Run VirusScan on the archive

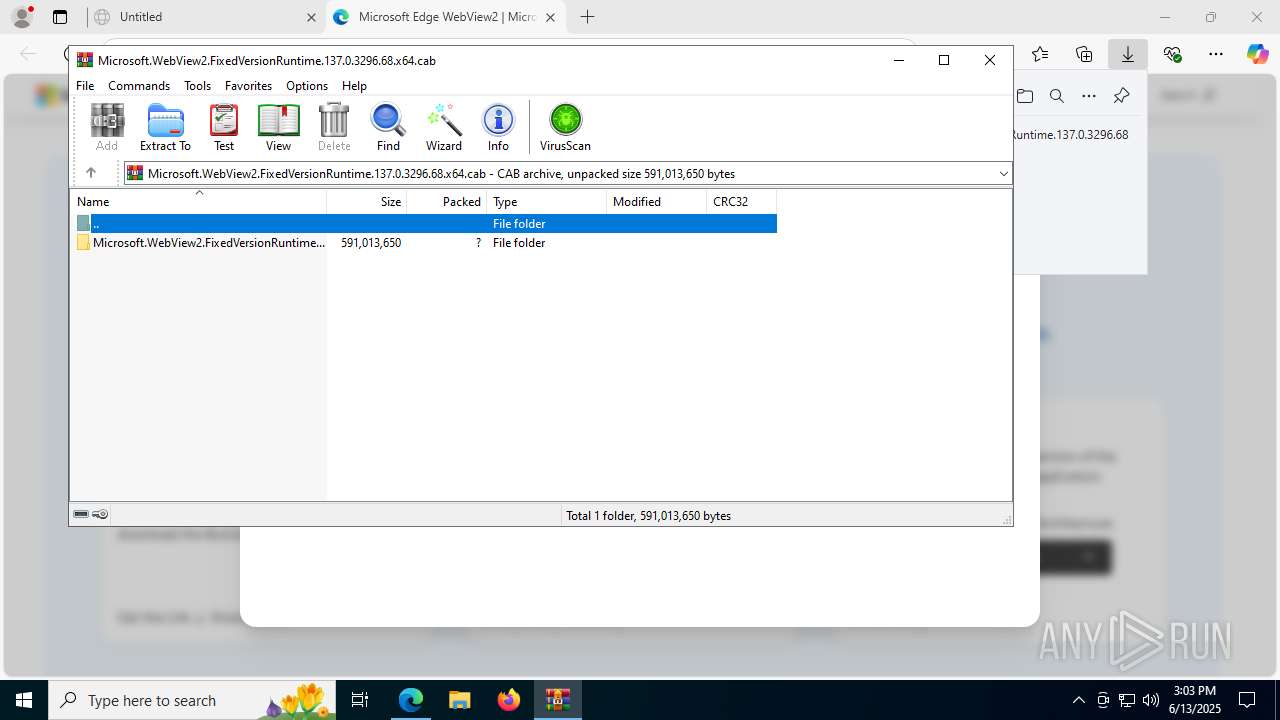click(x=565, y=127)
